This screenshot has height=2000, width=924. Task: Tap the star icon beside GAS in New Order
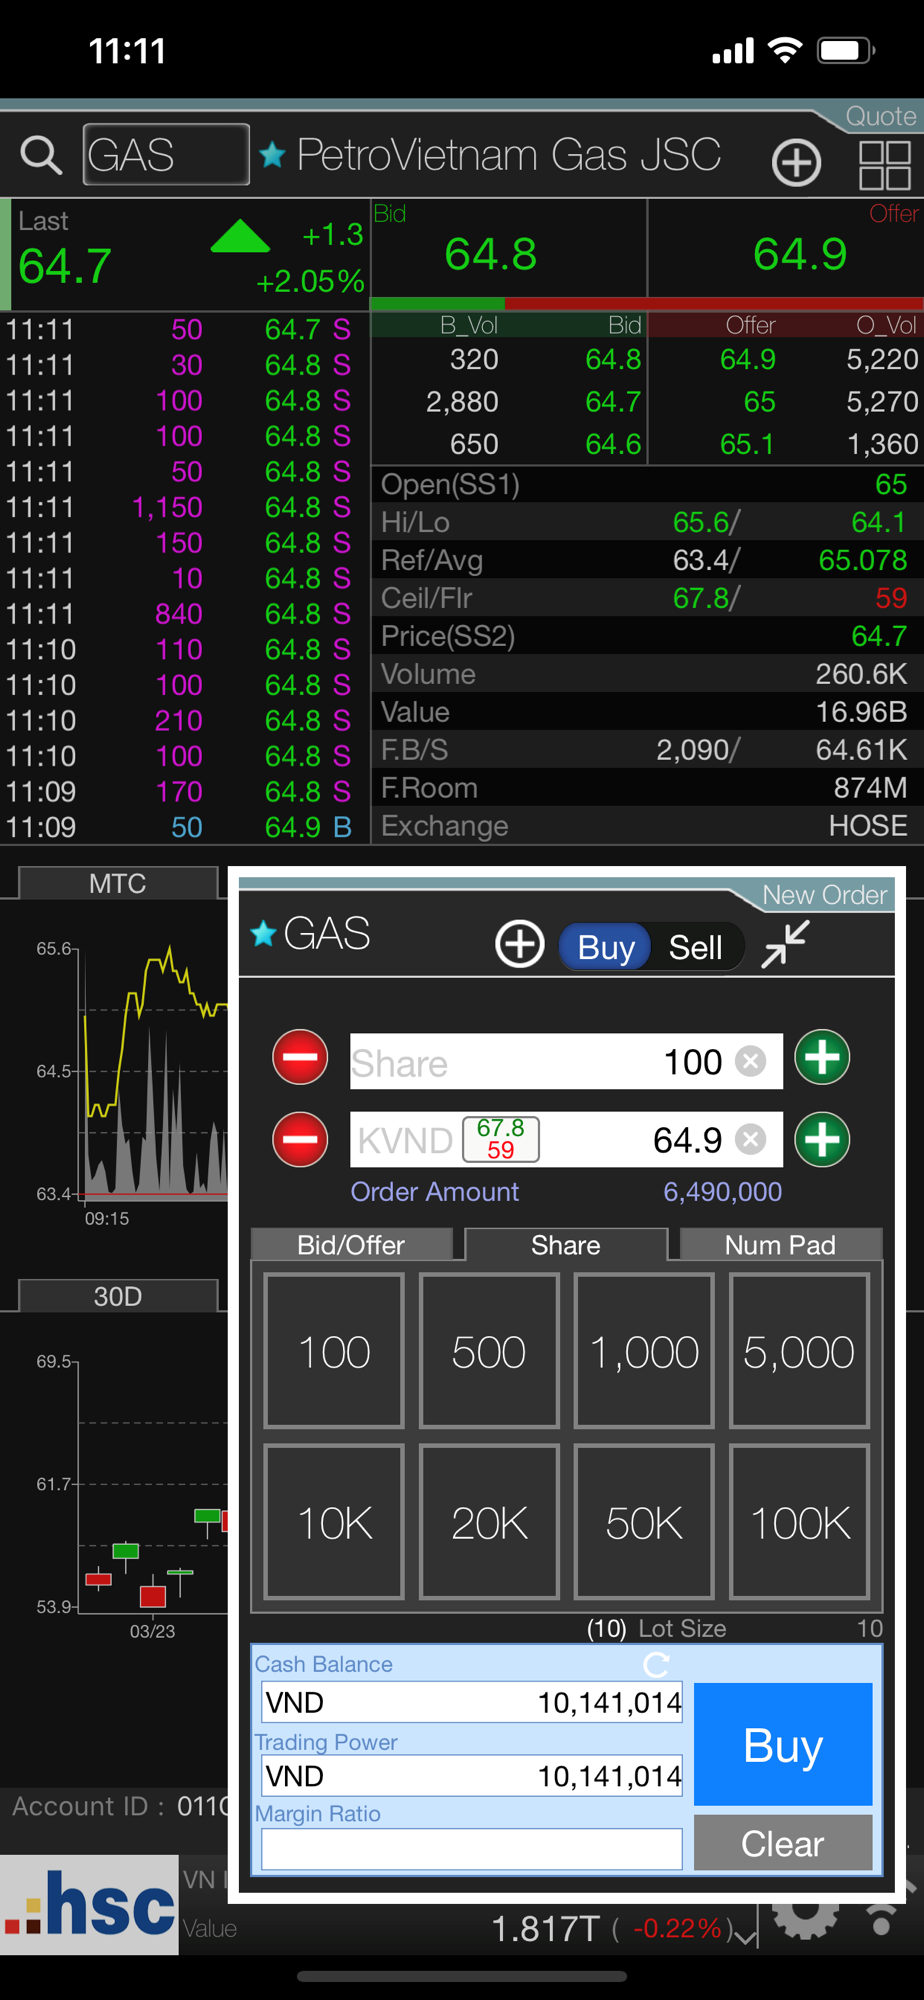[x=263, y=934]
